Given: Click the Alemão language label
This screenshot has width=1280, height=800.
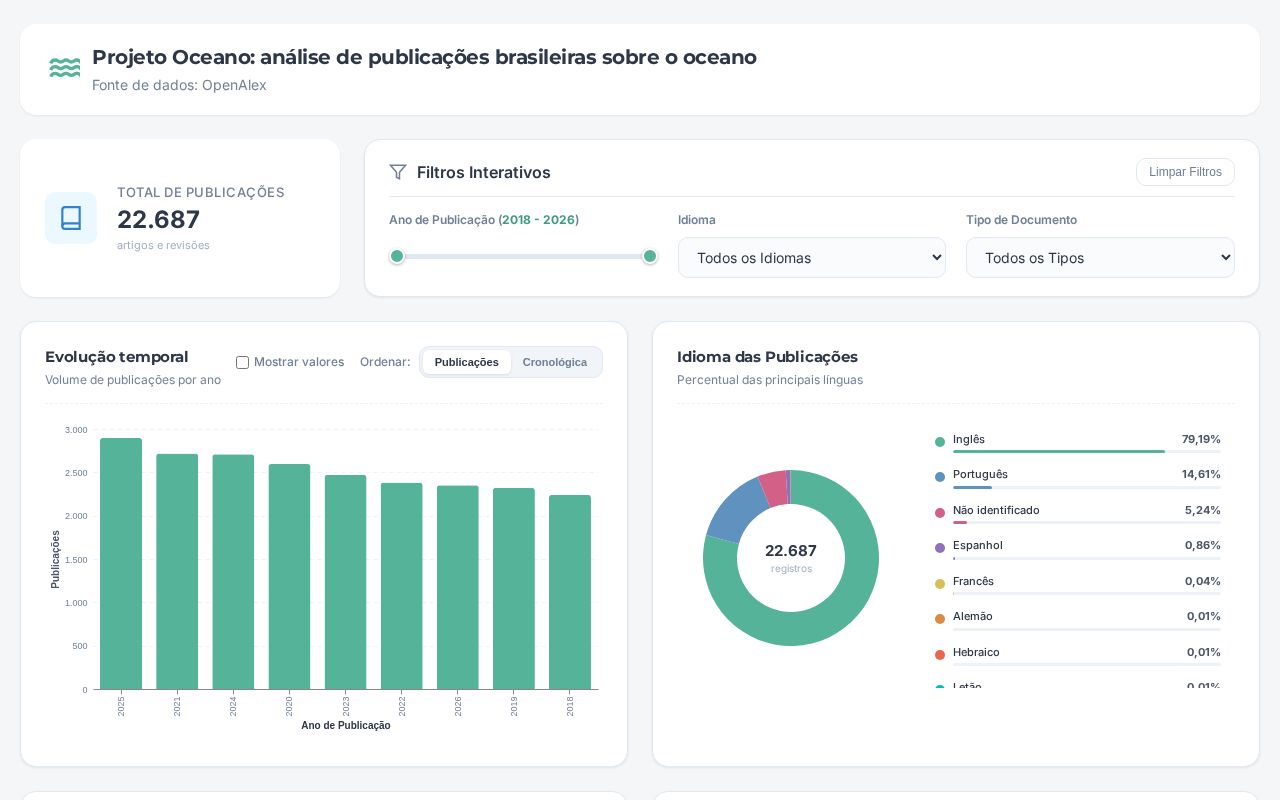Looking at the screenshot, I should pyautogui.click(x=973, y=616).
